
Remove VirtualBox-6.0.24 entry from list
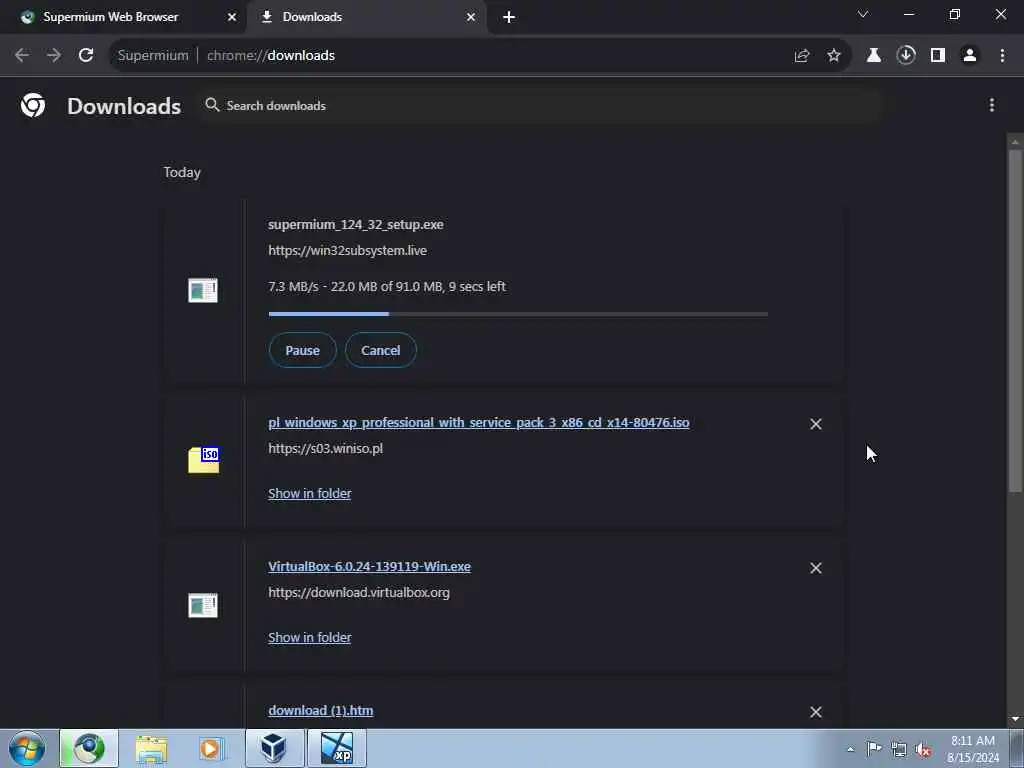[x=816, y=568]
